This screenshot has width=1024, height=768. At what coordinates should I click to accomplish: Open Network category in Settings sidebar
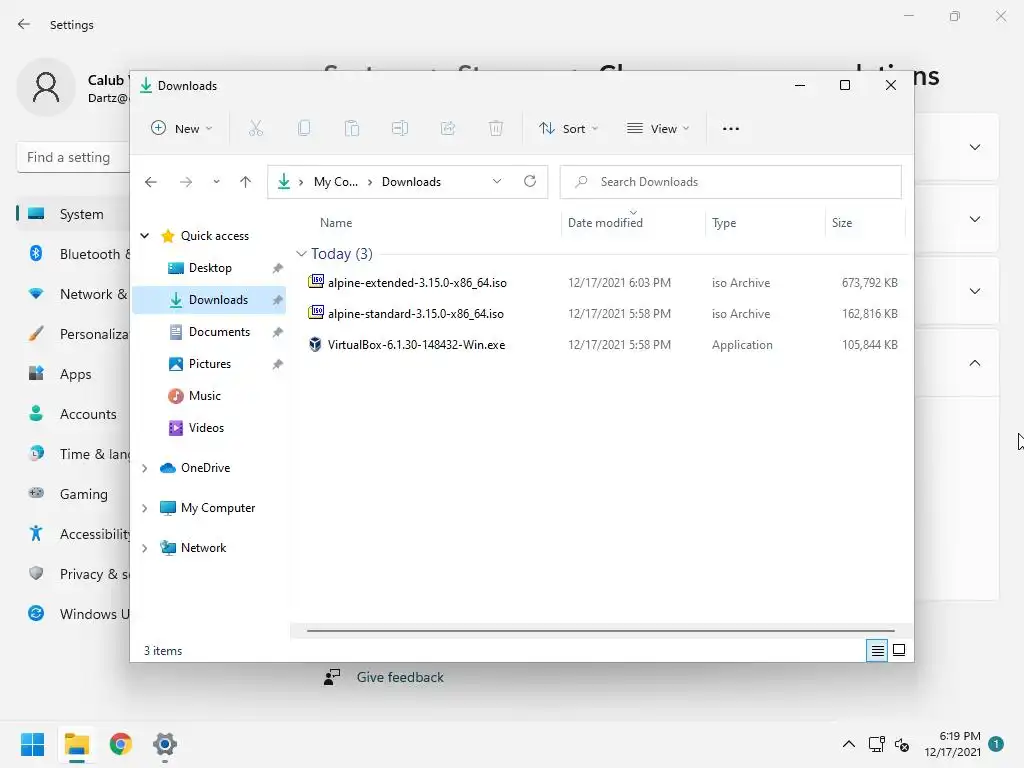[73, 295]
